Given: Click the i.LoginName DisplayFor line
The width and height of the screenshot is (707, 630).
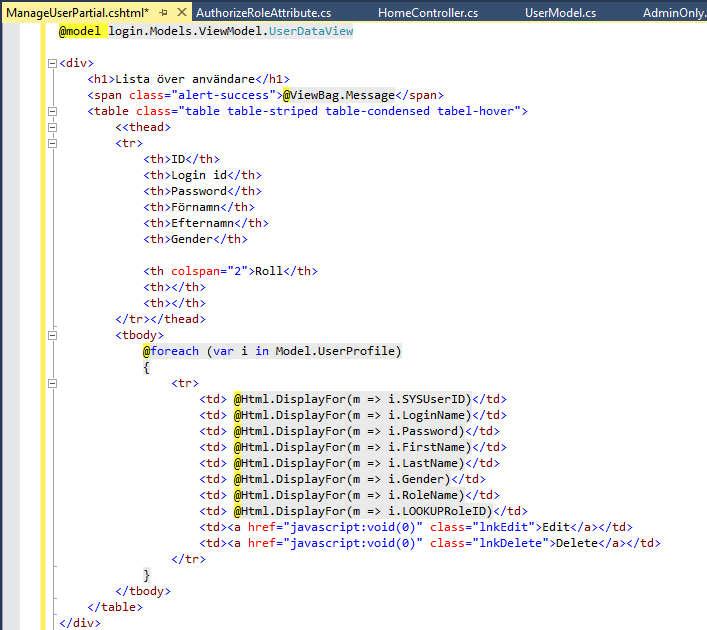Looking at the screenshot, I should point(353,415).
